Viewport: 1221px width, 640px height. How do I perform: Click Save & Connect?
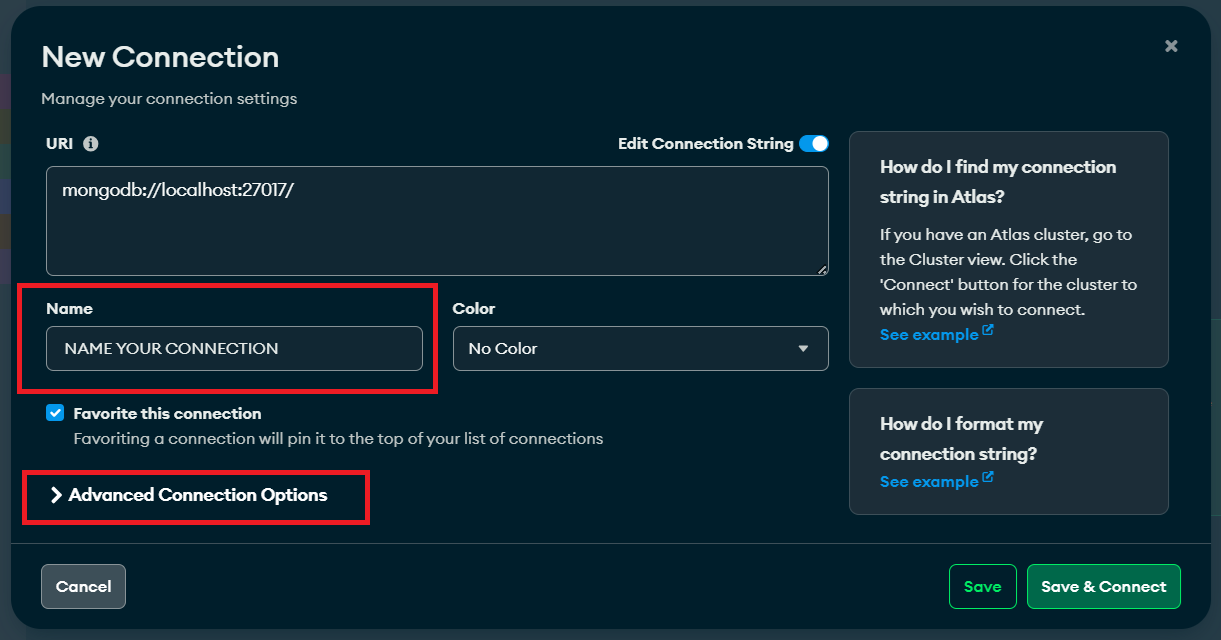click(x=1103, y=587)
